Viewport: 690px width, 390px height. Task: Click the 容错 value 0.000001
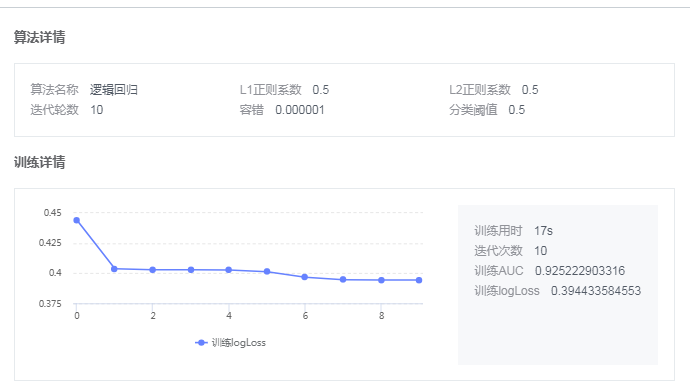[300, 110]
